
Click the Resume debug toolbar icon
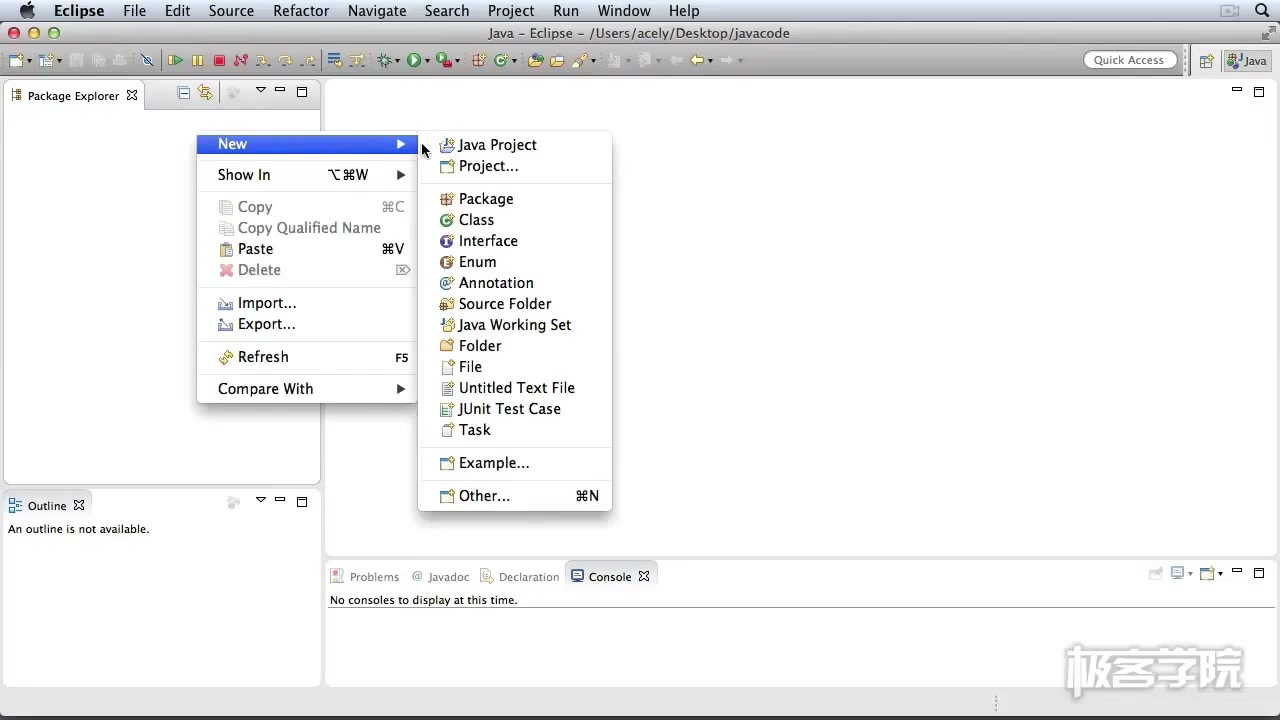(175, 60)
